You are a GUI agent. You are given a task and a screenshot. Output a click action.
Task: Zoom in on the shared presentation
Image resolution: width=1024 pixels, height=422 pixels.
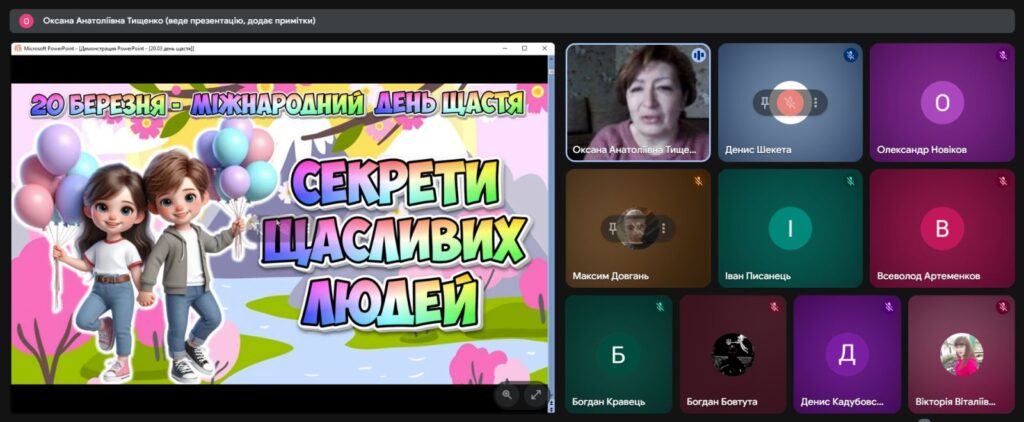[x=507, y=395]
